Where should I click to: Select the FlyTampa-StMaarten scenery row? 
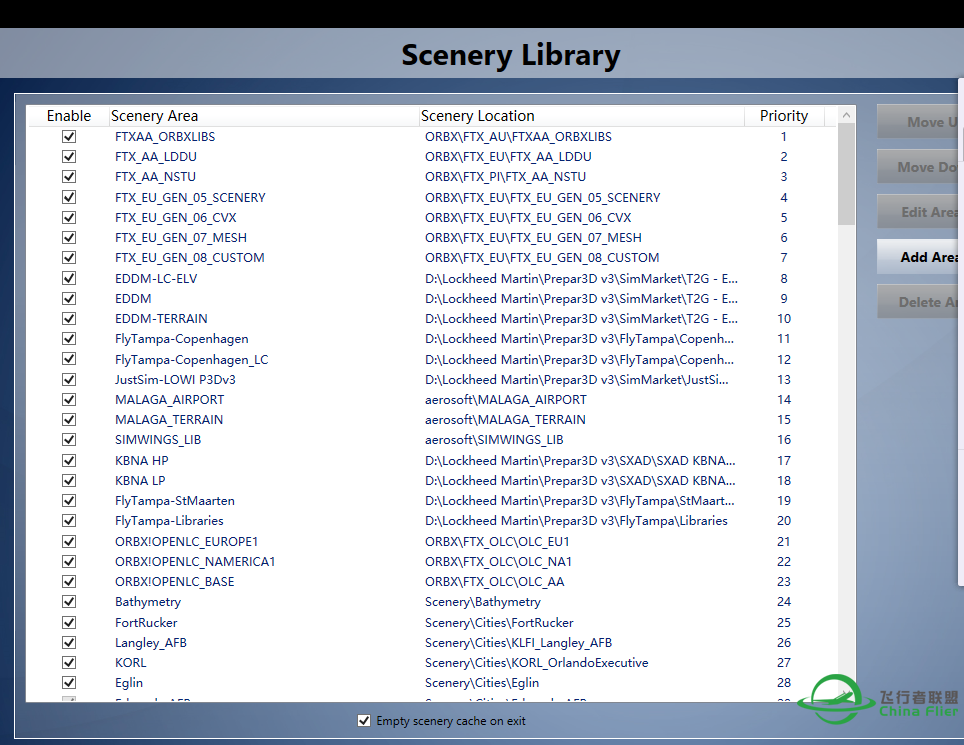175,500
